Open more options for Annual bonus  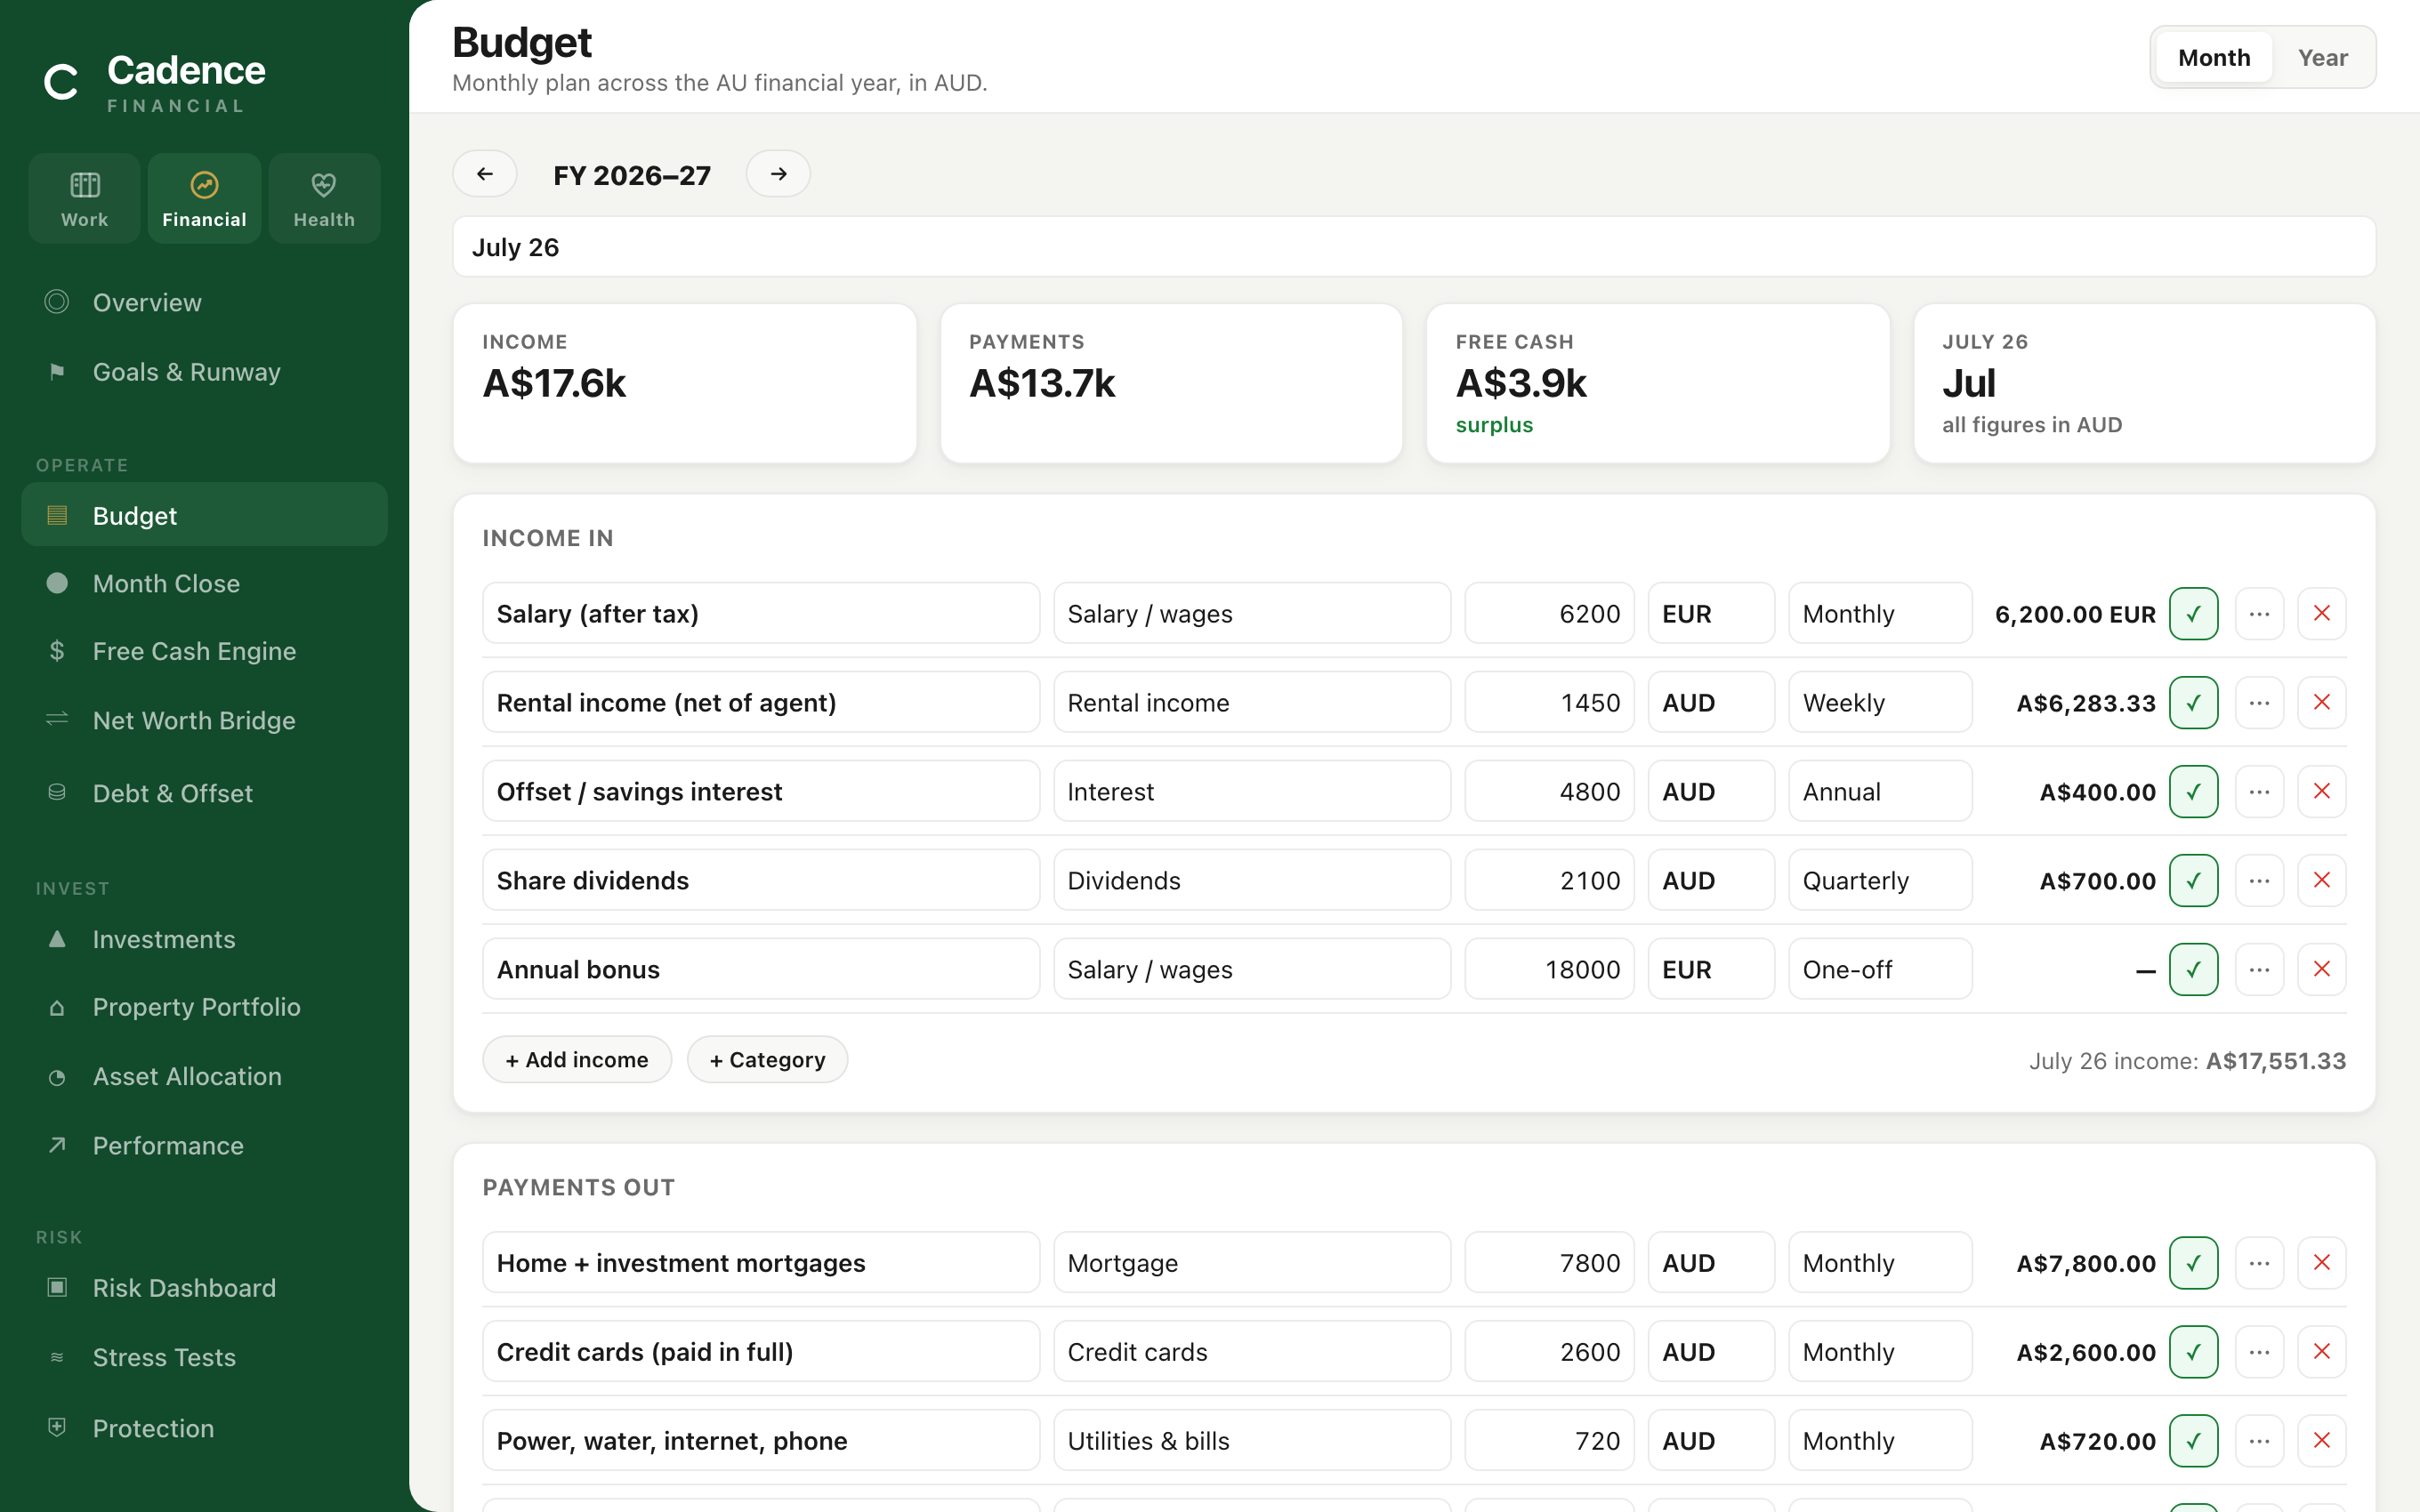click(2259, 969)
